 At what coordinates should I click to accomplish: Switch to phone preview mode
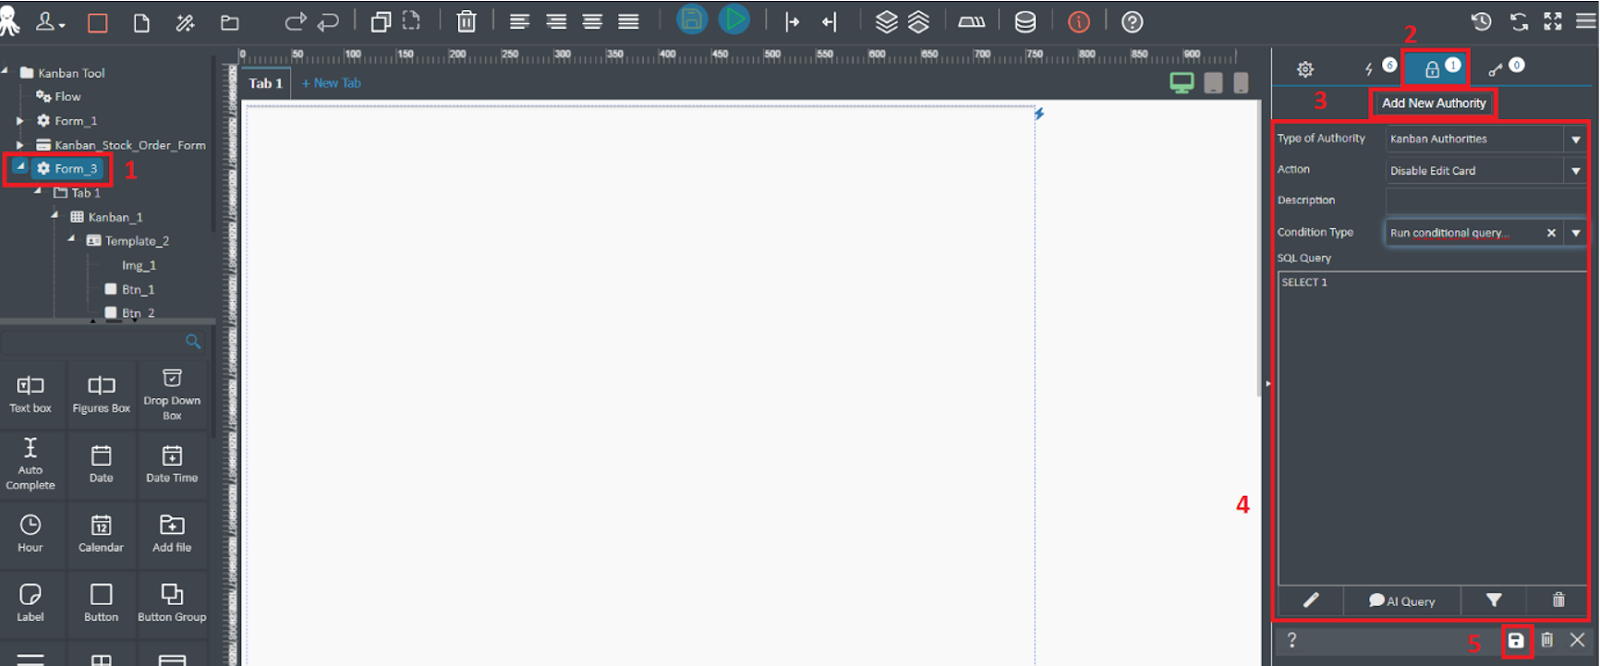coord(1241,83)
